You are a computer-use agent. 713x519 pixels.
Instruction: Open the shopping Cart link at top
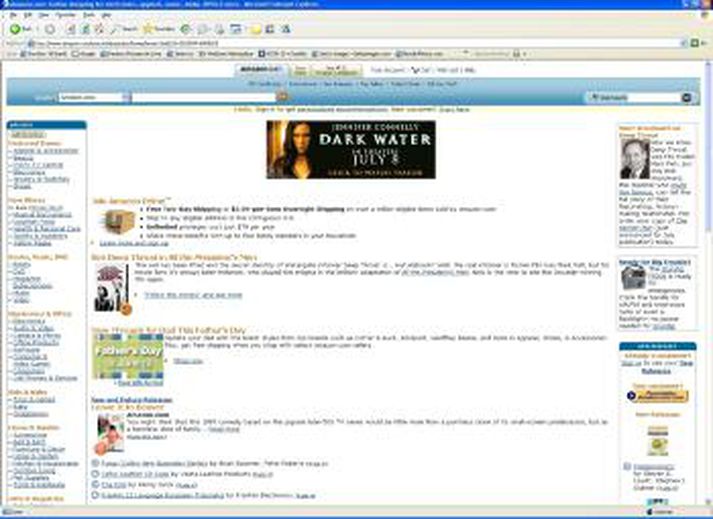[x=421, y=70]
